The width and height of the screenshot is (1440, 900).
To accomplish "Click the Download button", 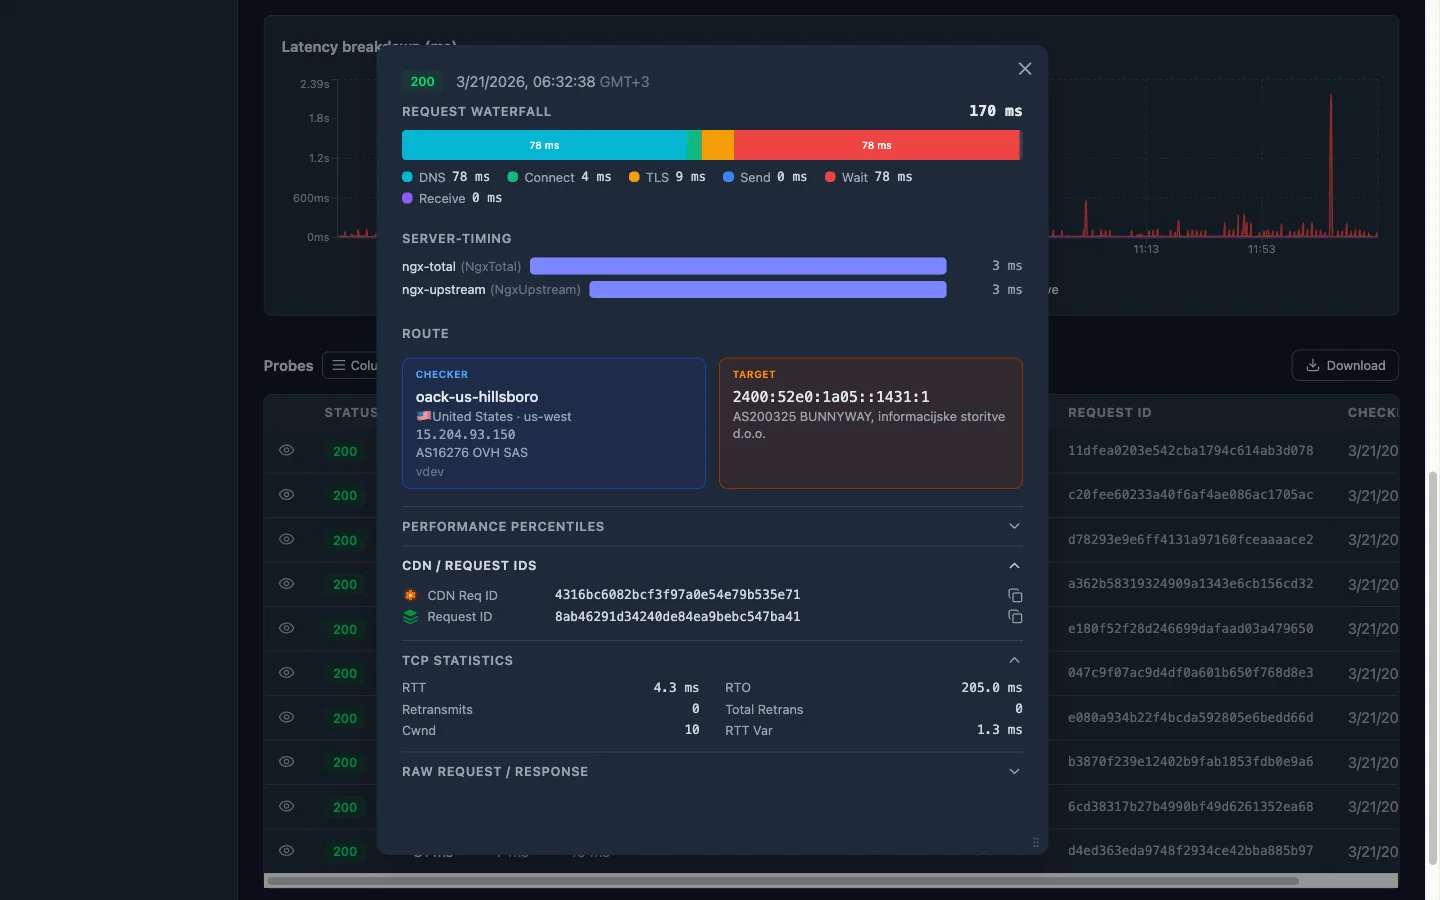I will coord(1344,366).
